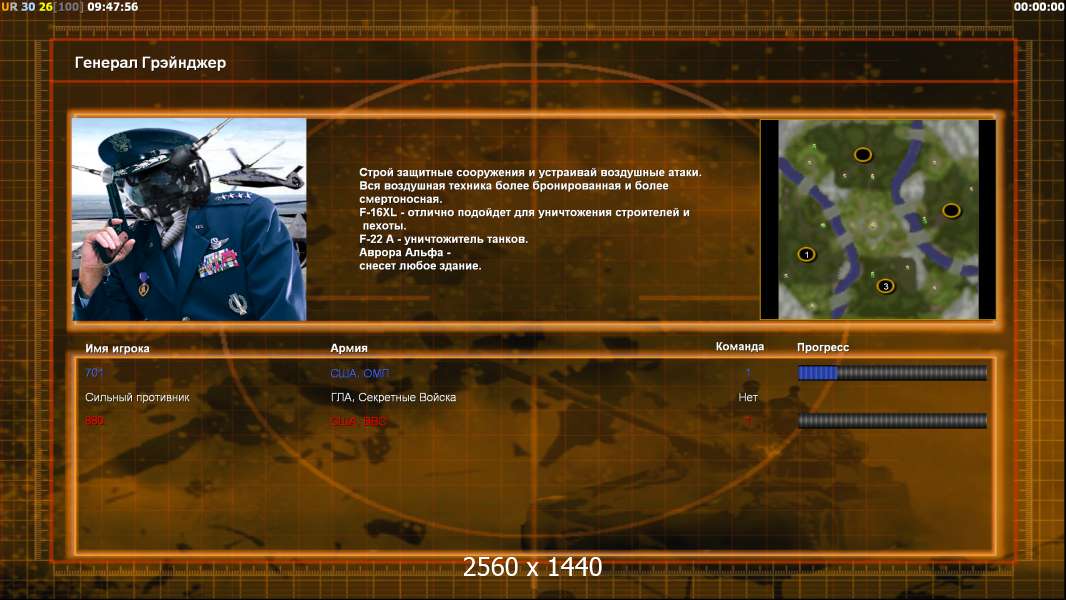Click the army "США, ОМП" for player 701
The image size is (1066, 600).
(360, 373)
